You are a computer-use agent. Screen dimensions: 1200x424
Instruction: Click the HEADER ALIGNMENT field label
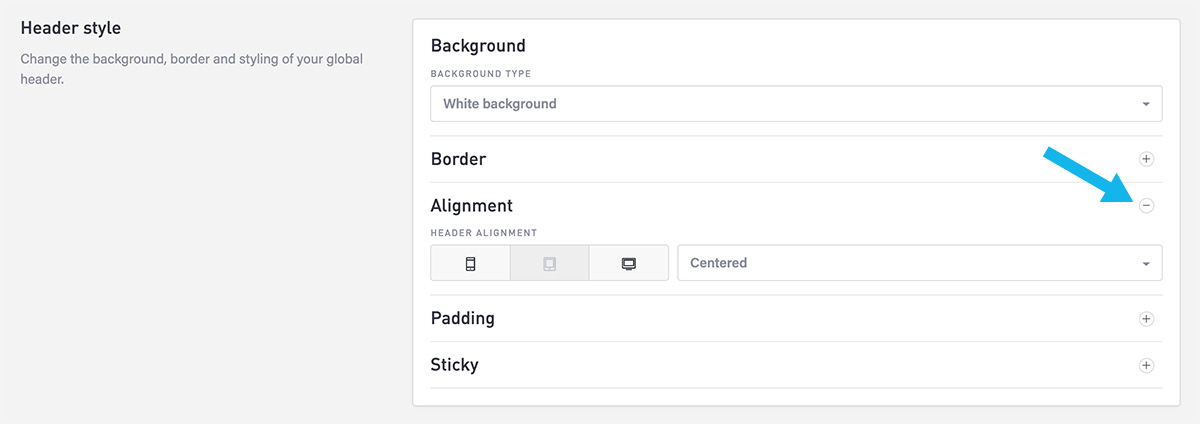coord(484,233)
